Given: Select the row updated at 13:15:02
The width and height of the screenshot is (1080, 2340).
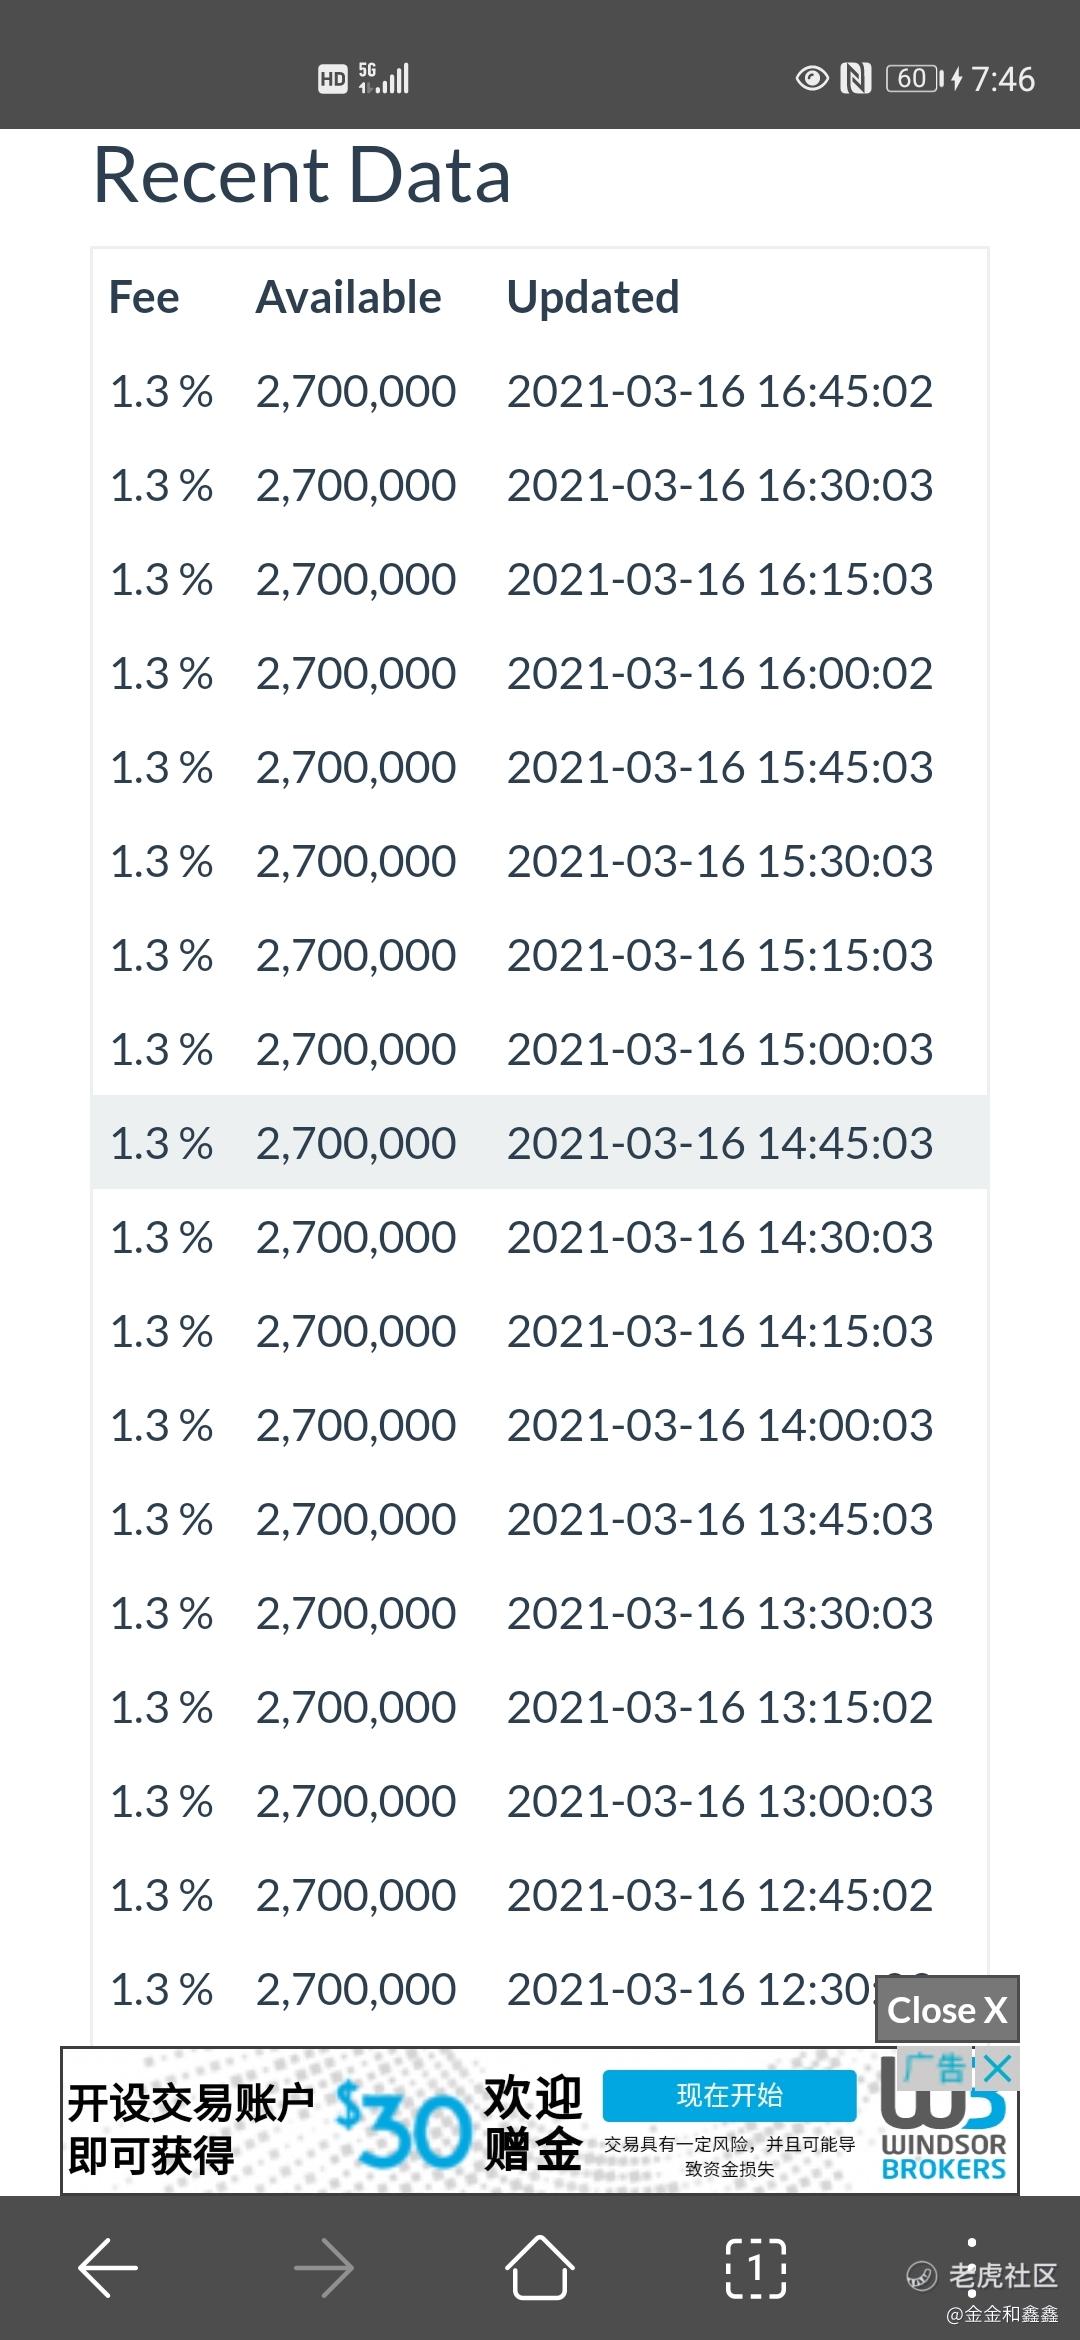Looking at the screenshot, I should (x=540, y=1707).
